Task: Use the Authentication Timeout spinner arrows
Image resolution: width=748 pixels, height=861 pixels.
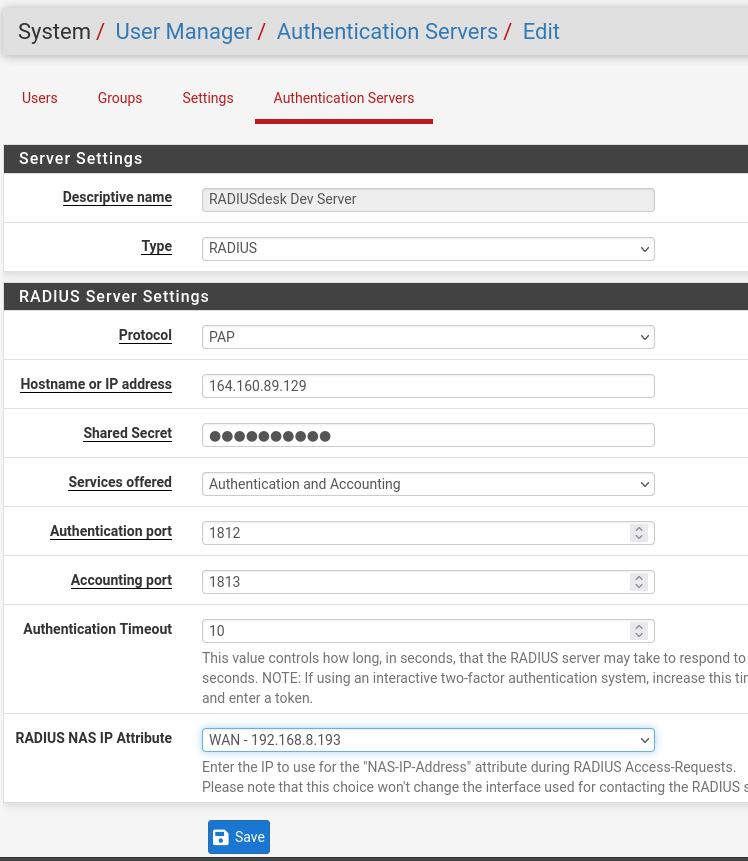Action: coord(639,631)
